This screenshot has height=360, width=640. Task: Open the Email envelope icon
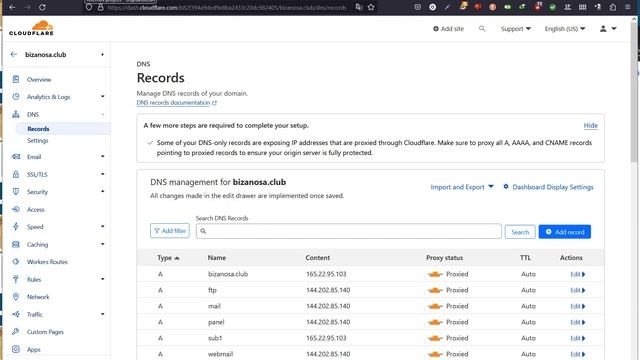tap(16, 157)
